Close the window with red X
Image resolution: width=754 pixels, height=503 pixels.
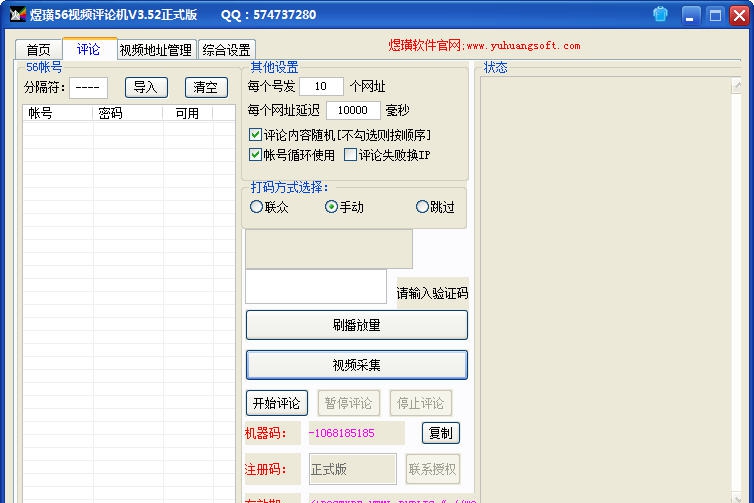(x=740, y=15)
